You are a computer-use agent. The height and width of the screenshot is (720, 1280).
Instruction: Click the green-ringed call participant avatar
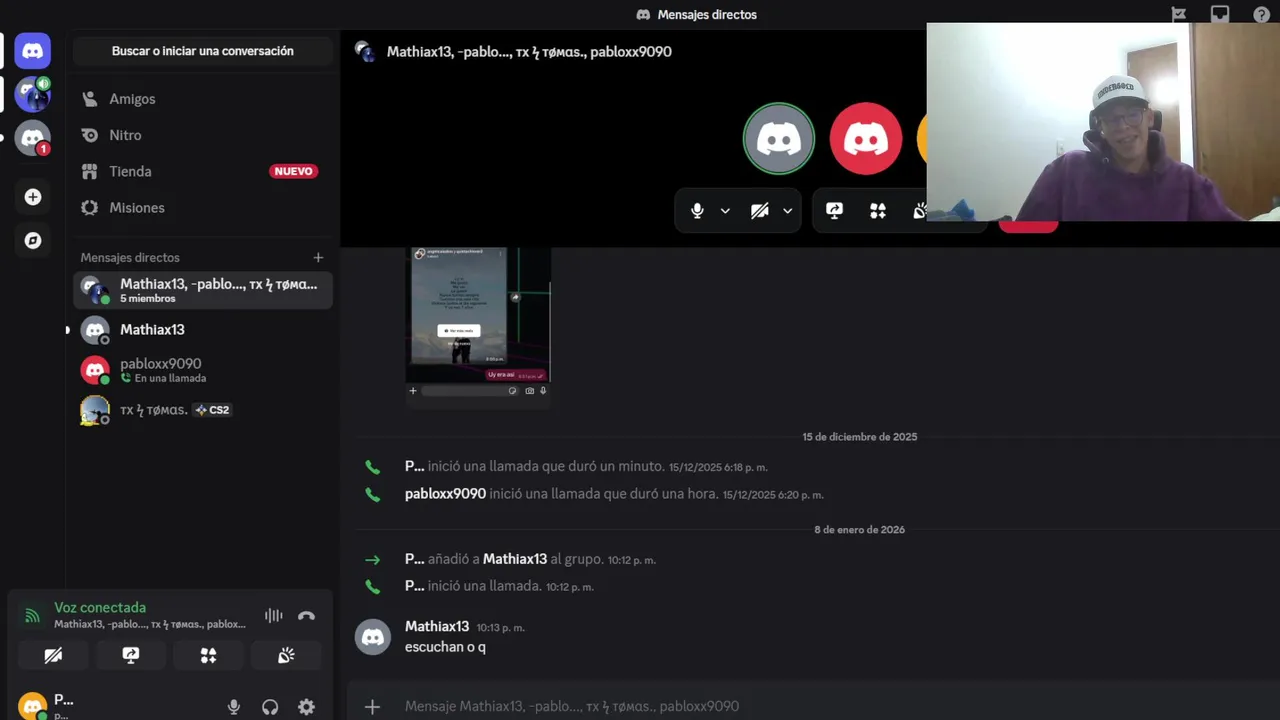[779, 139]
